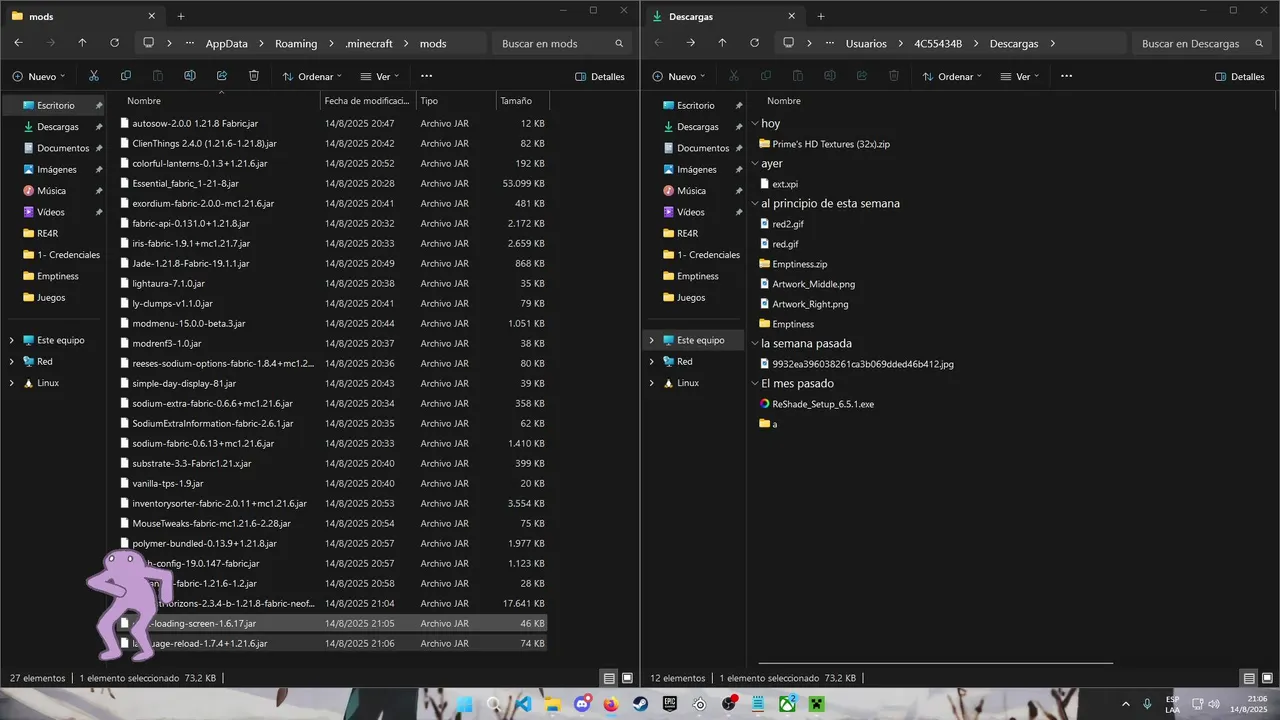1280x720 pixels.
Task: Open Epic Games Launcher from taskbar
Action: point(669,704)
